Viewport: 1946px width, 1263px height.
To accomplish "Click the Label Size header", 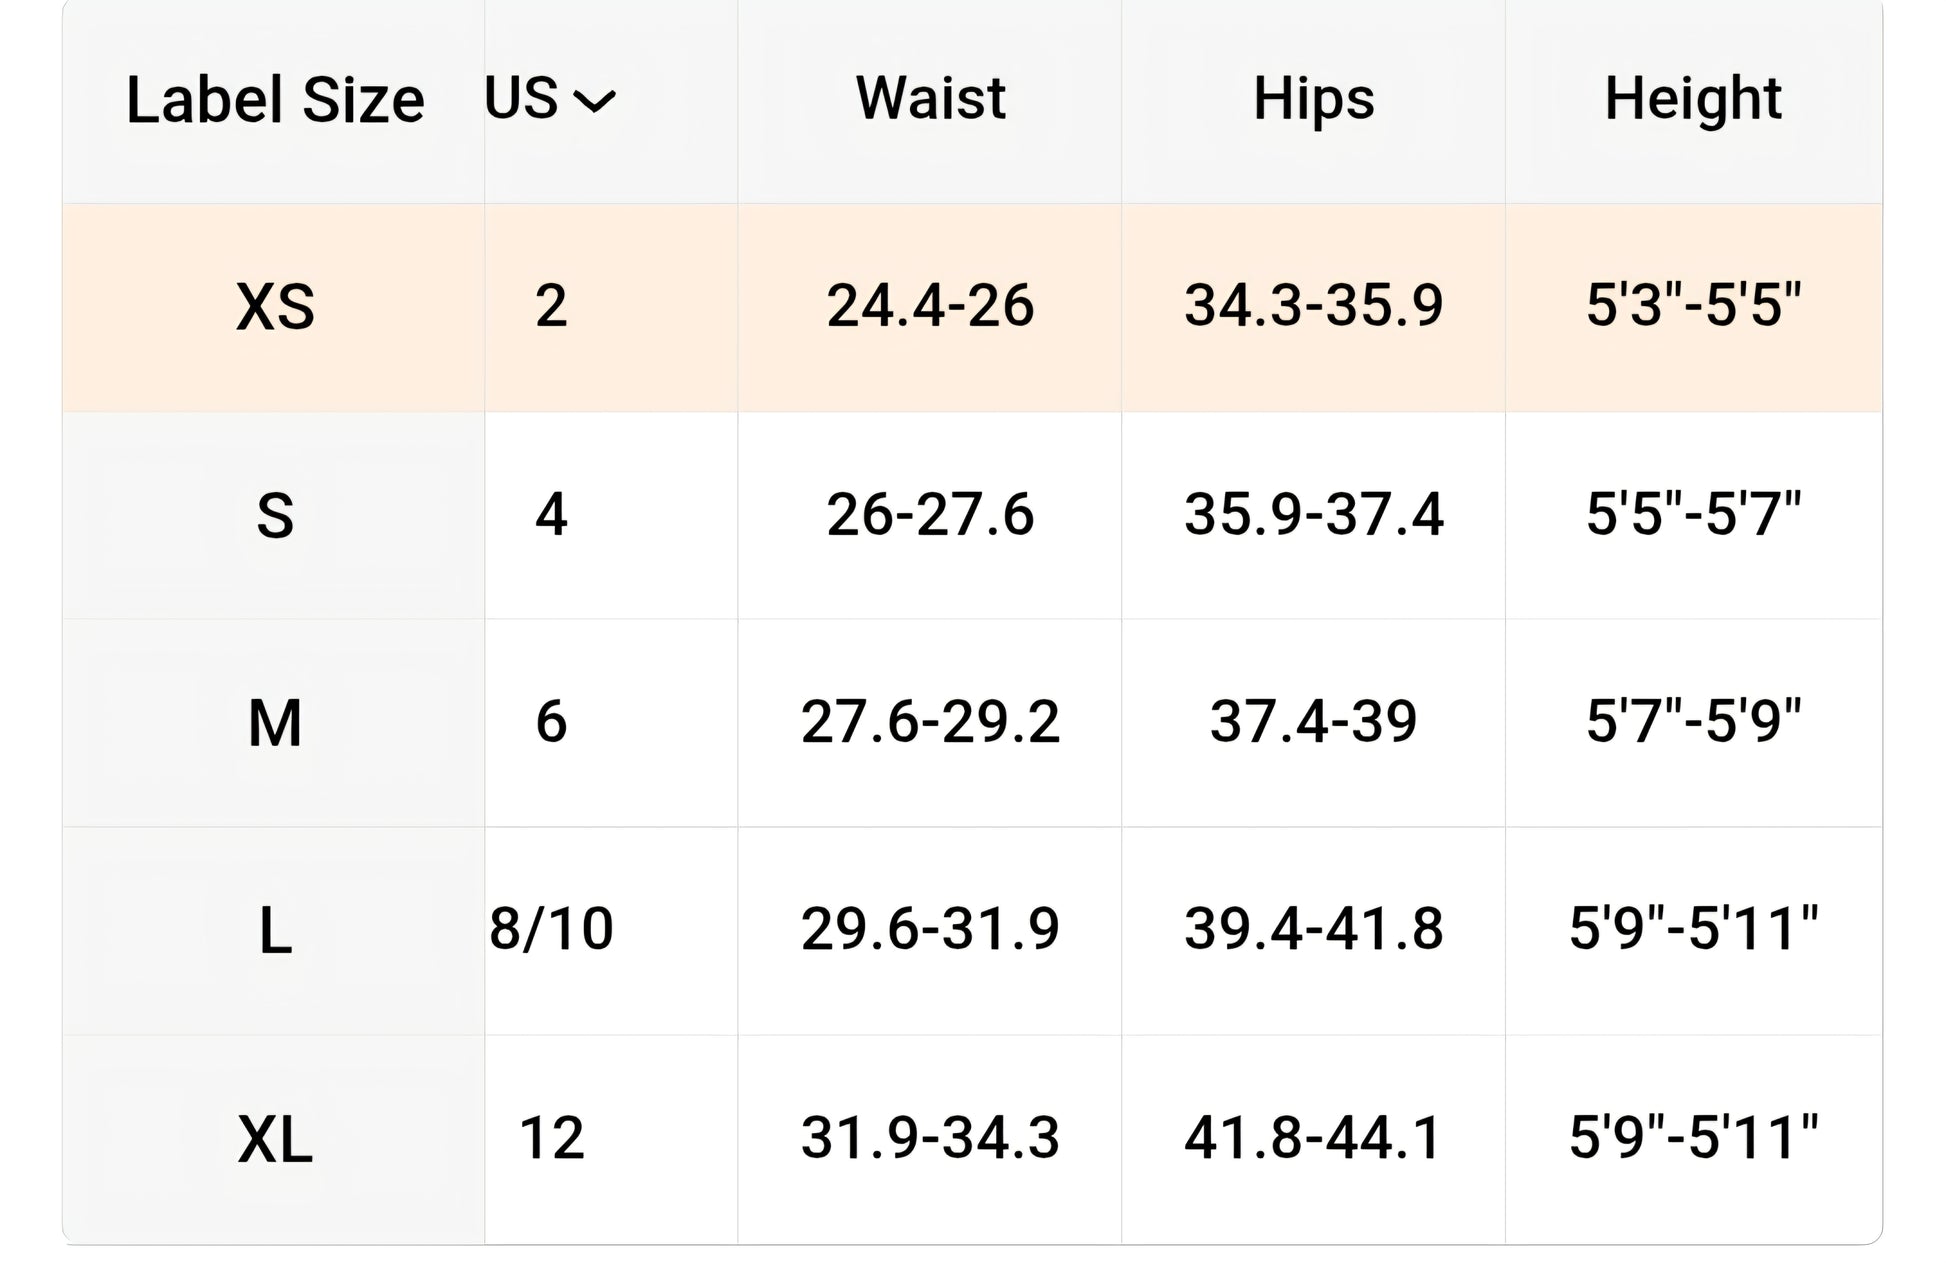I will click(275, 100).
